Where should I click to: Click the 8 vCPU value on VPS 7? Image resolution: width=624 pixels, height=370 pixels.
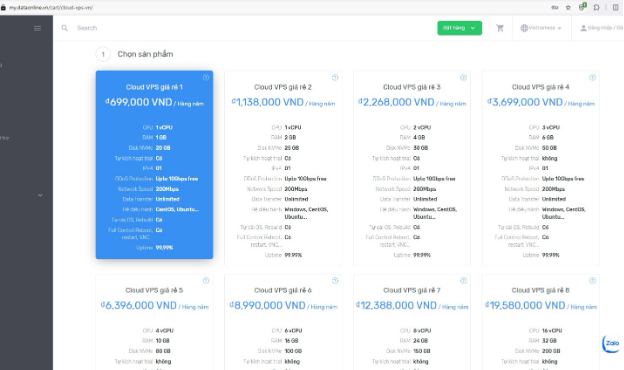point(422,331)
